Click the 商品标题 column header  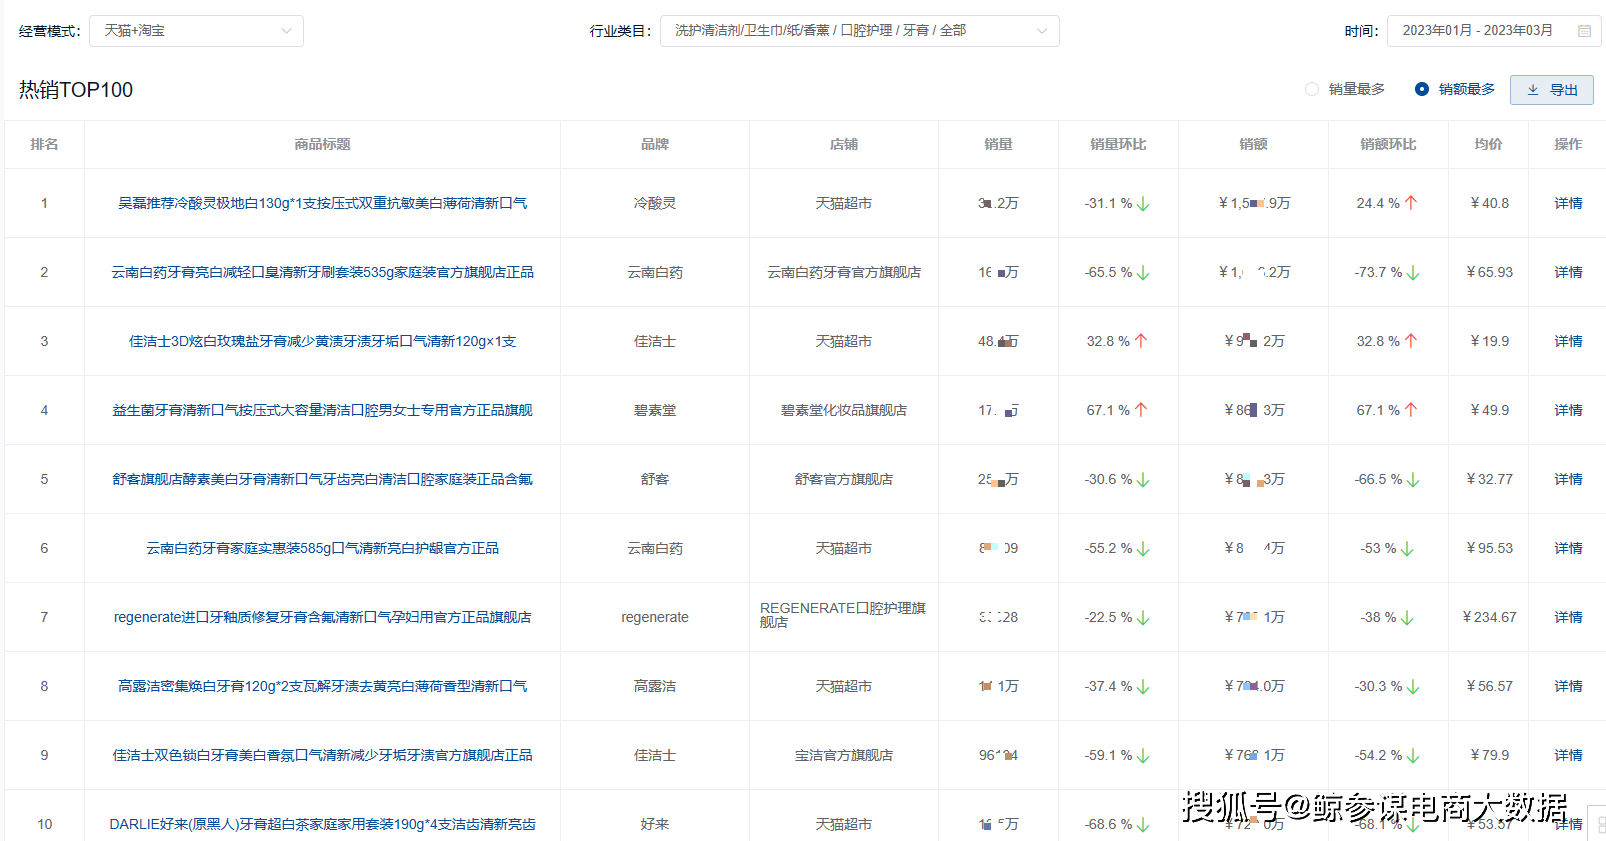[x=322, y=144]
